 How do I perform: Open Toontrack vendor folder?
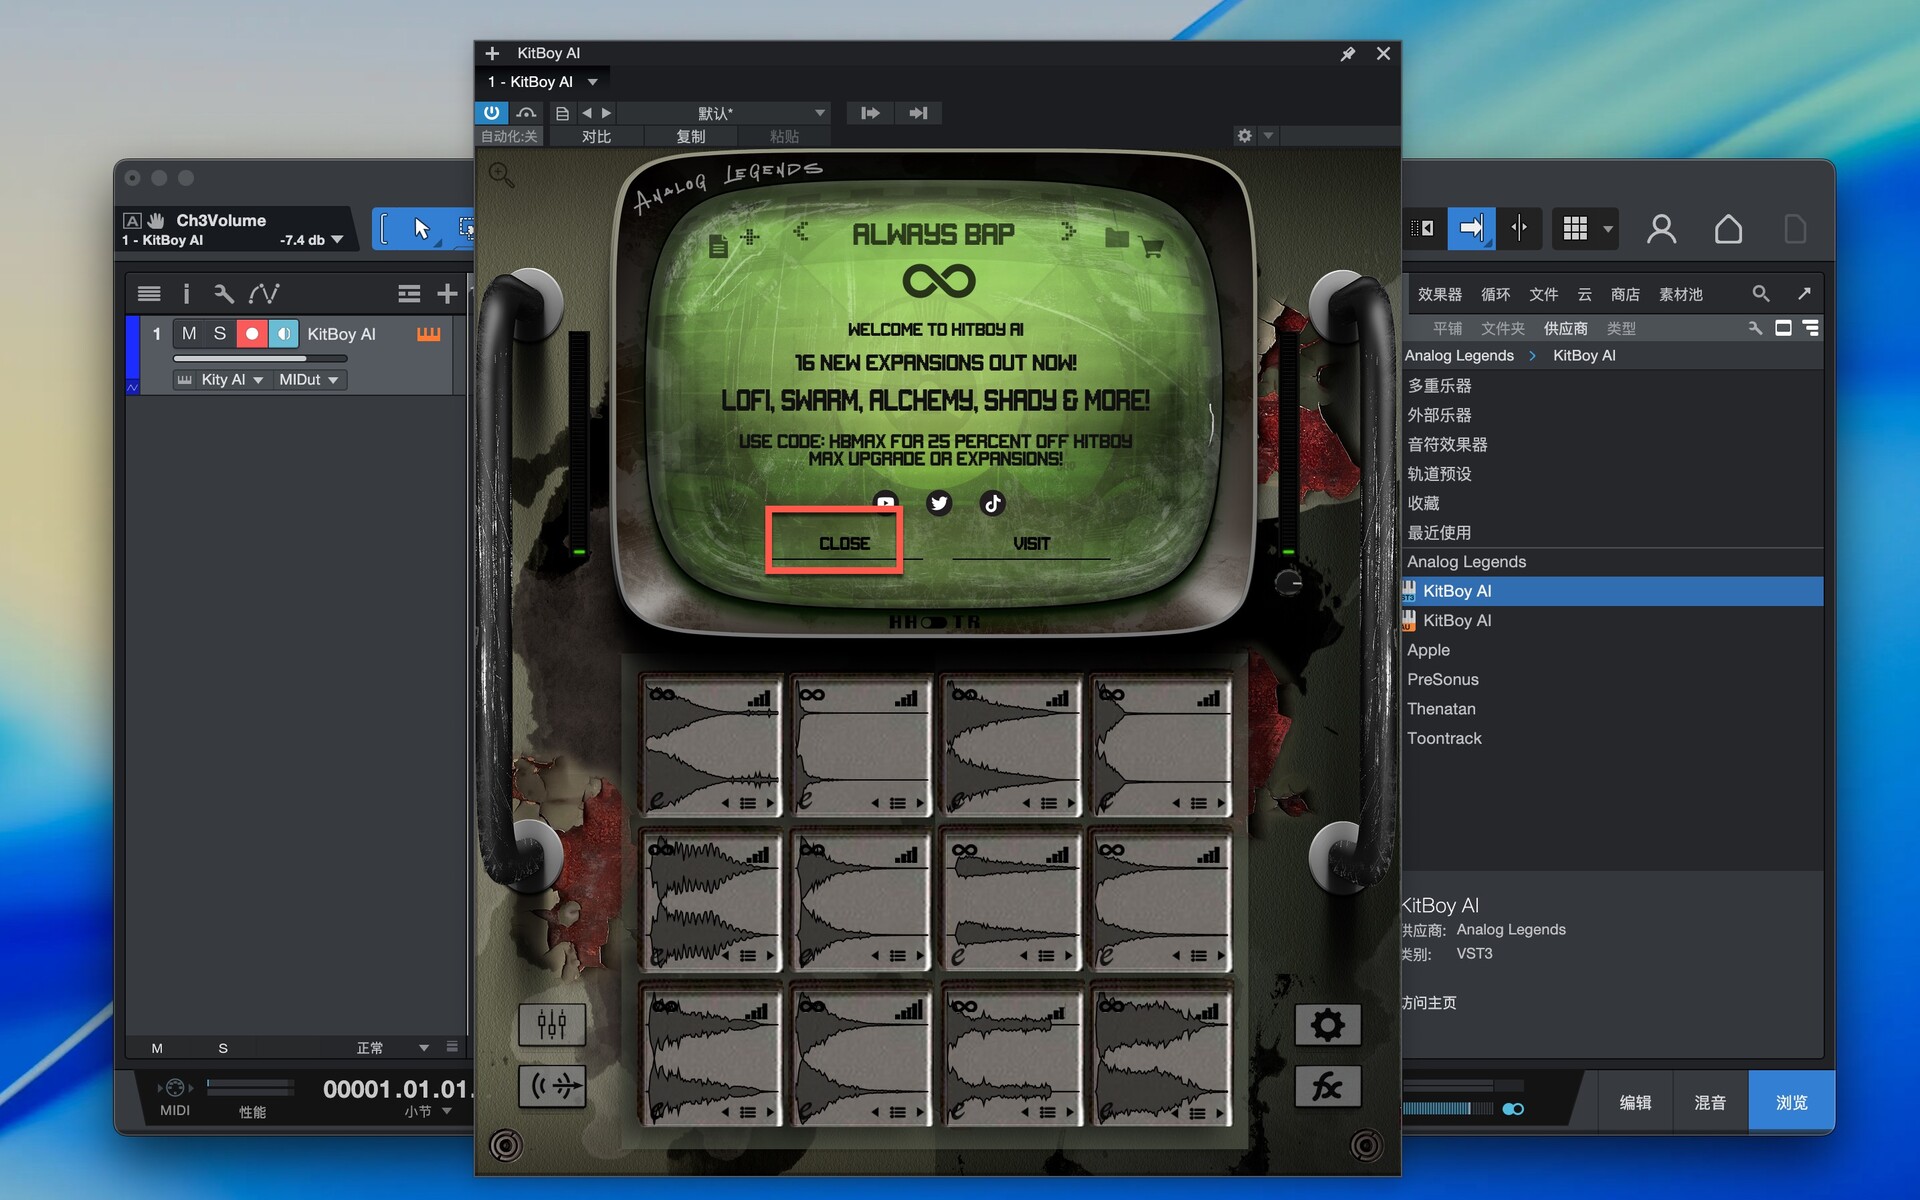click(1444, 738)
